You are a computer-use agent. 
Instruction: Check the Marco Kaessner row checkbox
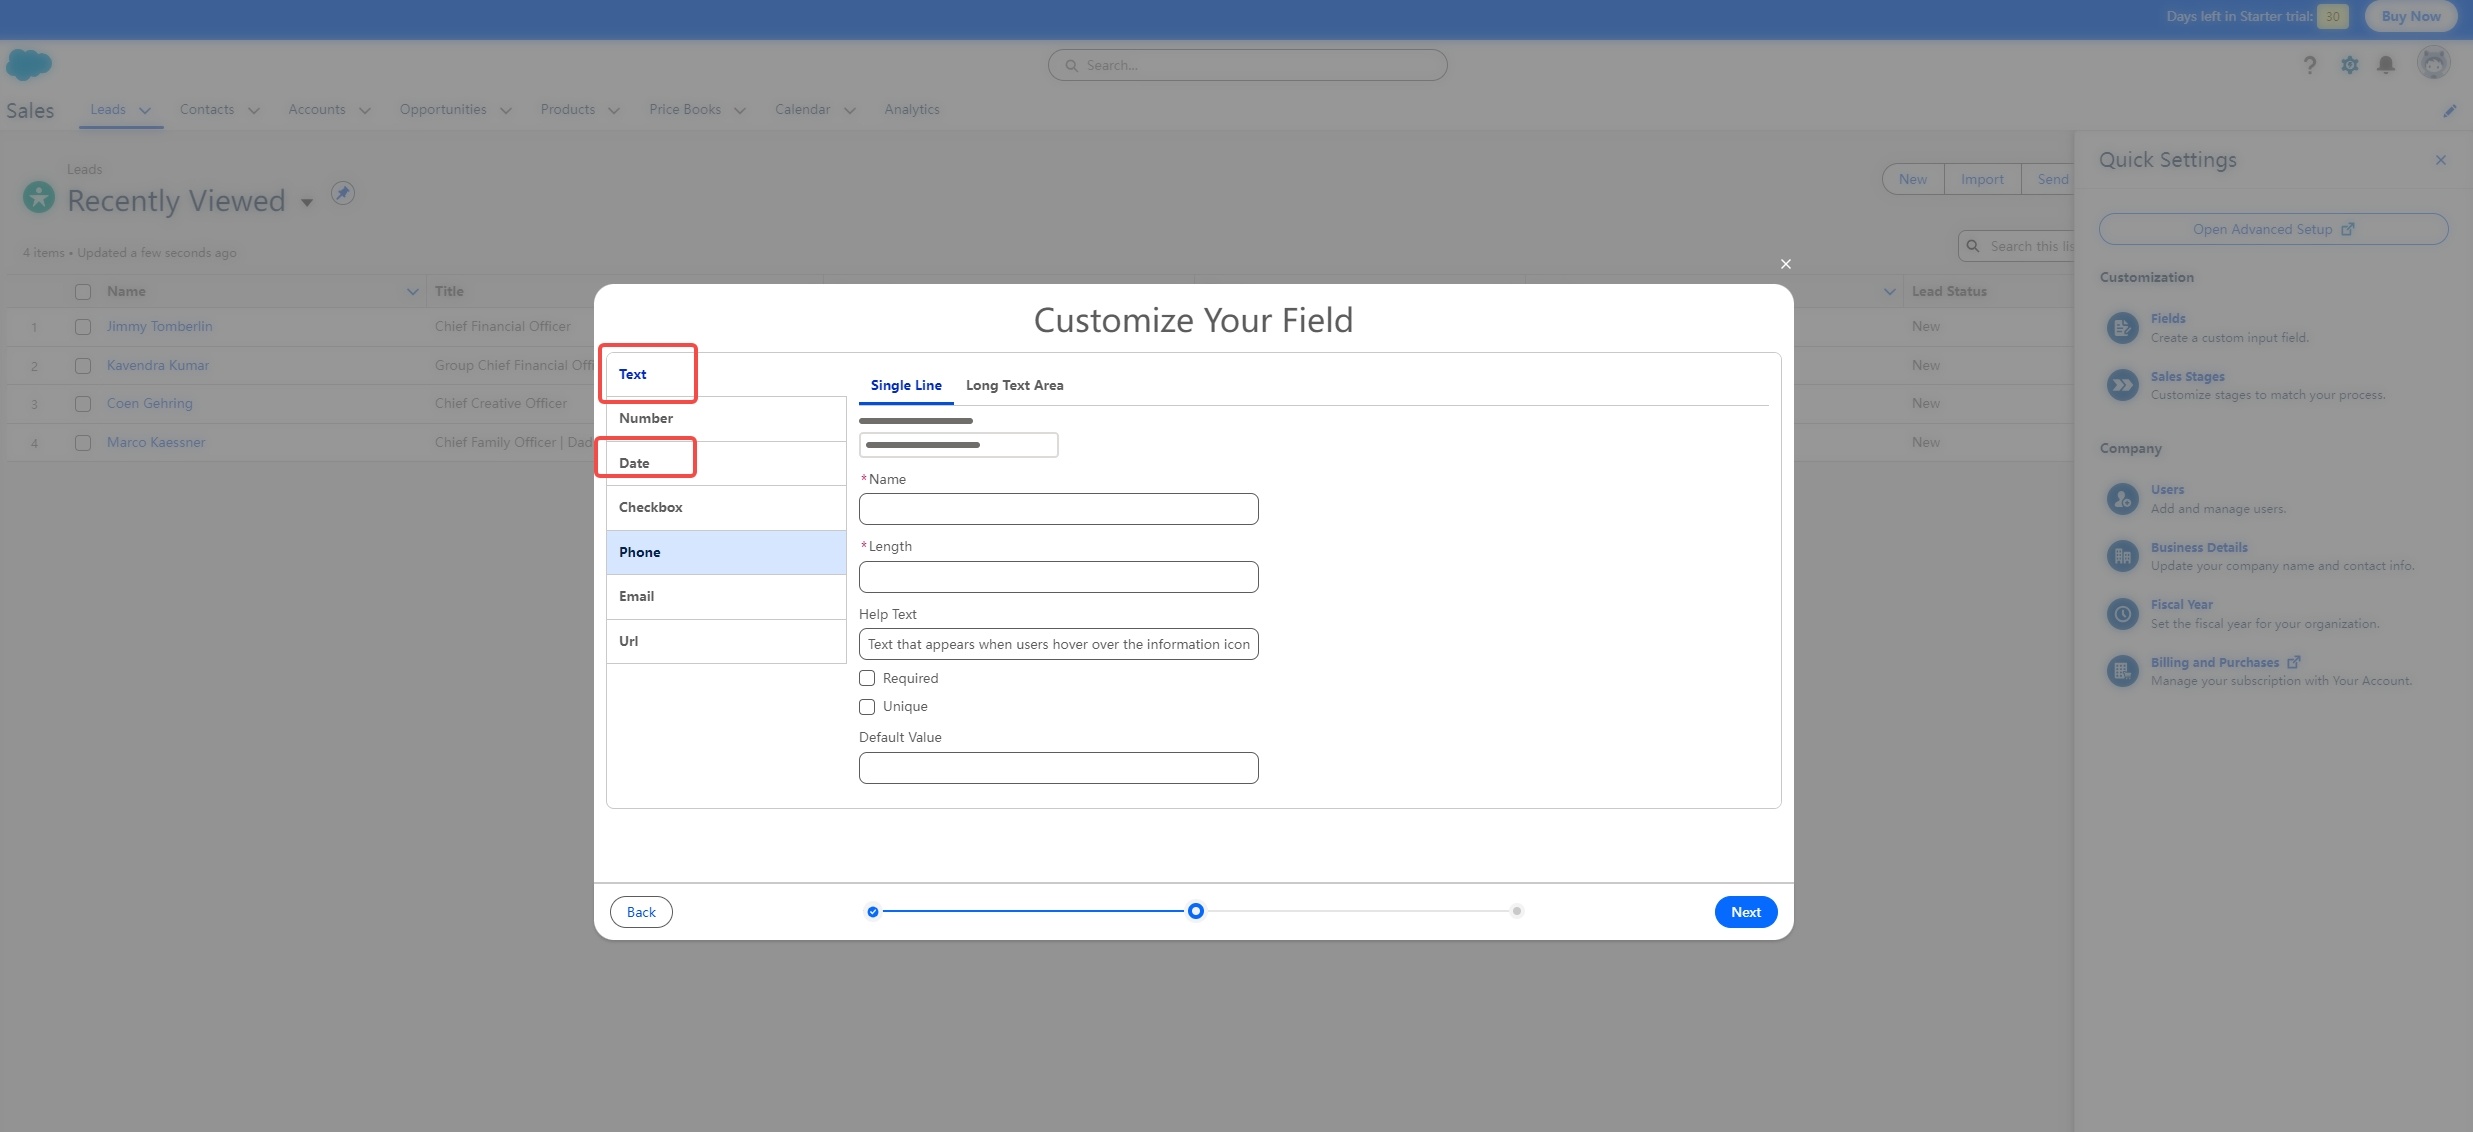(83, 443)
